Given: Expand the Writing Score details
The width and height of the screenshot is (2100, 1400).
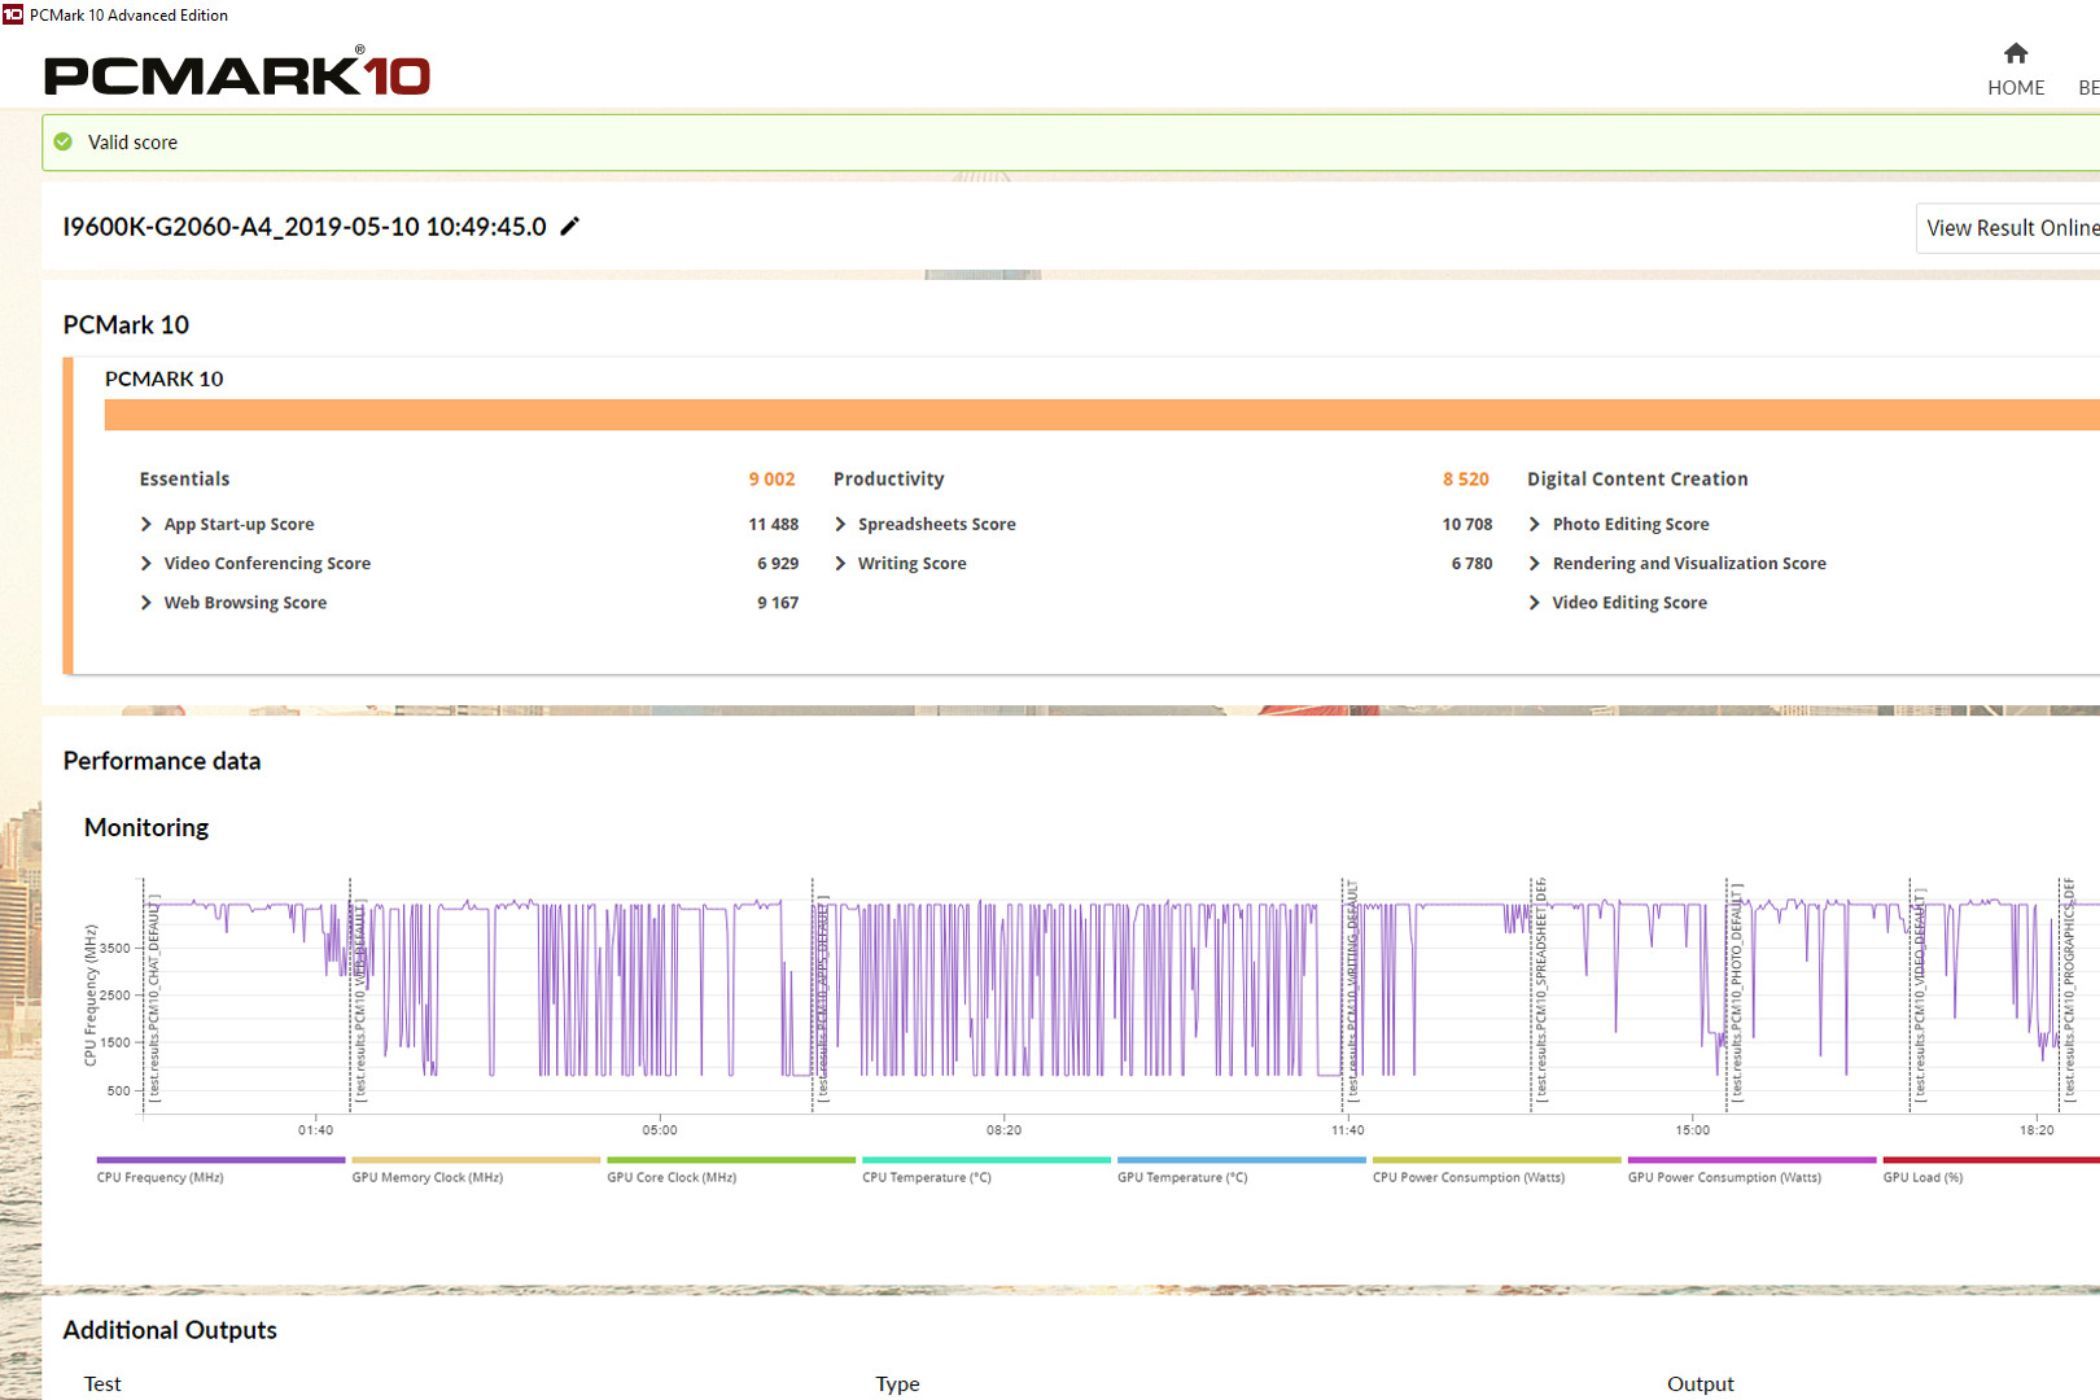Looking at the screenshot, I should pos(840,563).
